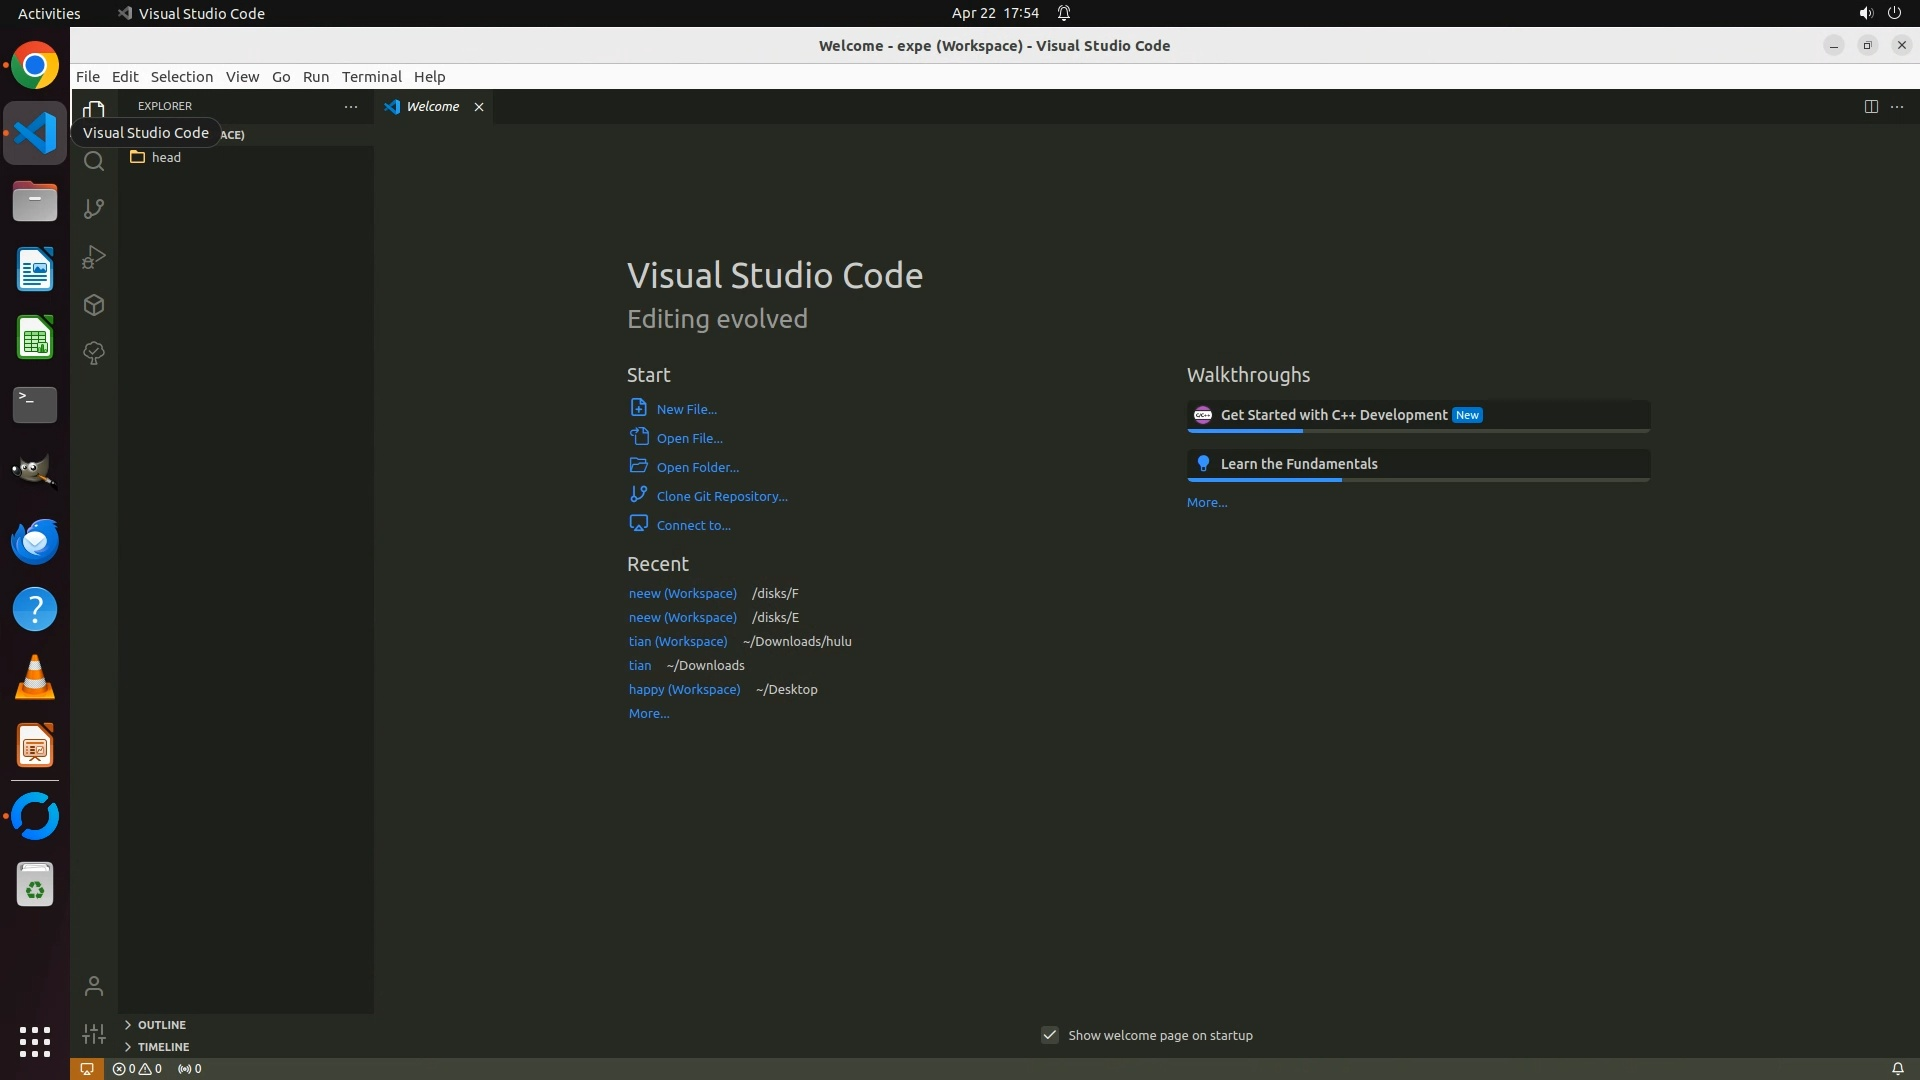Open the Run and Debug view
The image size is (1920, 1080).
tap(94, 257)
